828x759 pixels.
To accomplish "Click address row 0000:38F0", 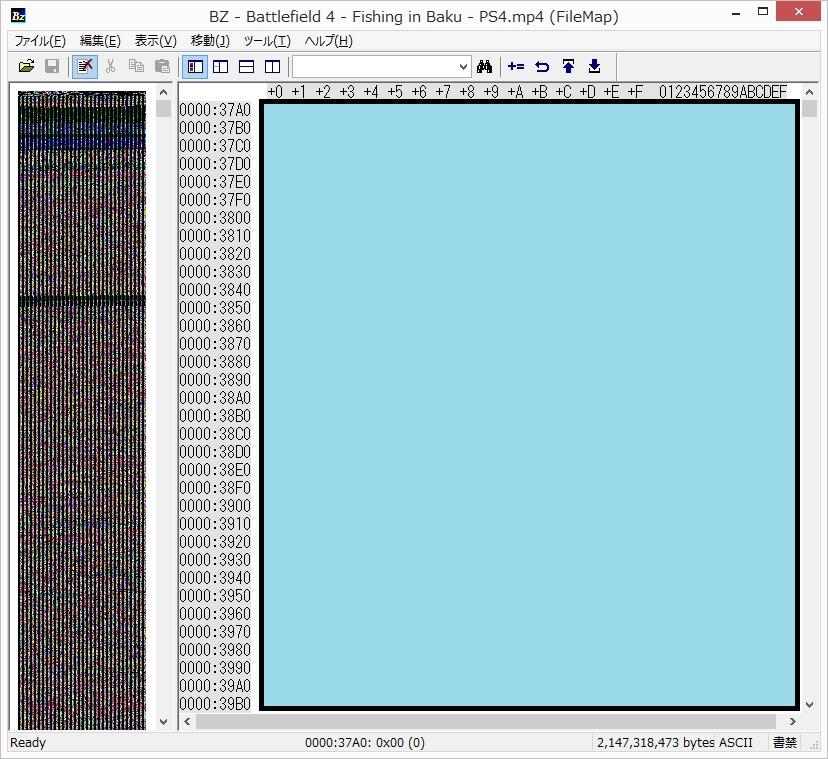I will click(x=215, y=488).
